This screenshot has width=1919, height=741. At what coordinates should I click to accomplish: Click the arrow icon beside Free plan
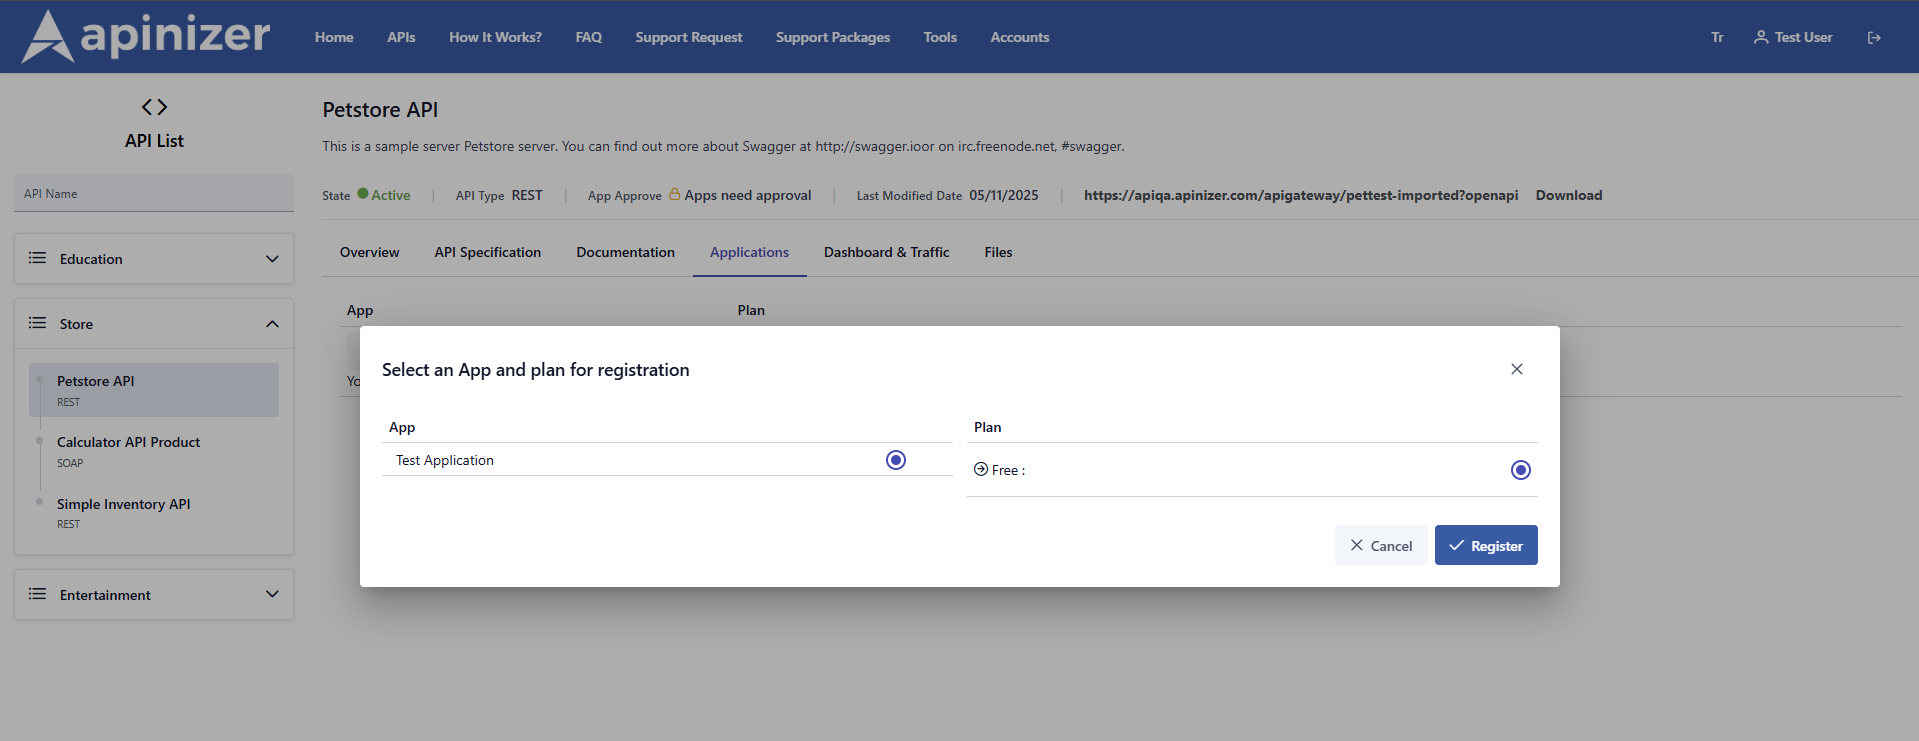pos(981,469)
